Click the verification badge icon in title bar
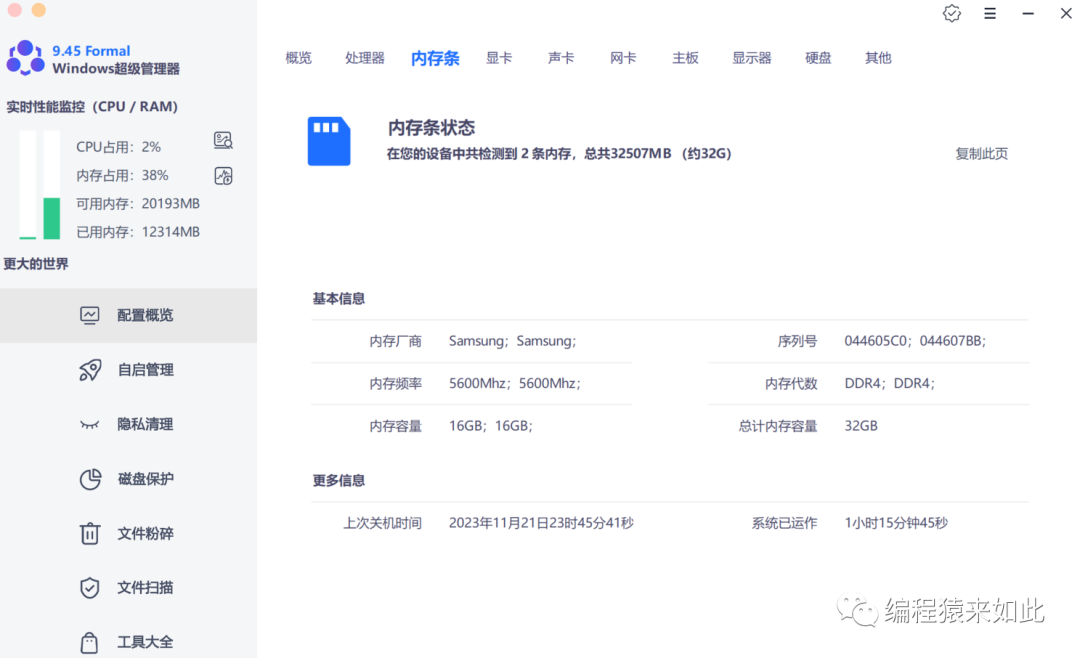 click(x=952, y=13)
